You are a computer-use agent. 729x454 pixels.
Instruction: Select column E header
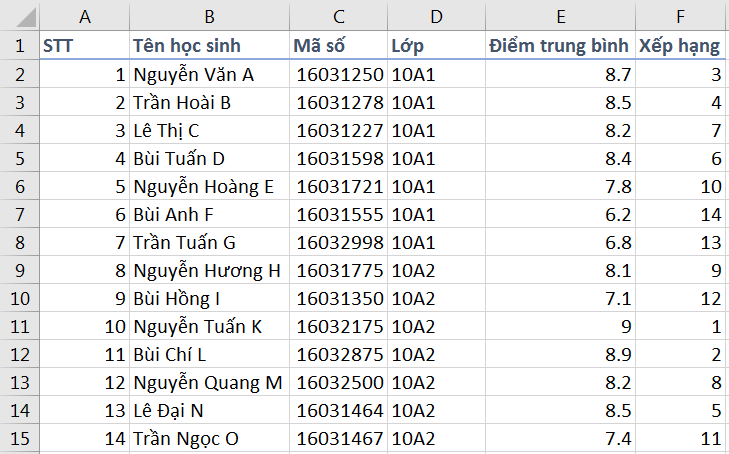560,17
